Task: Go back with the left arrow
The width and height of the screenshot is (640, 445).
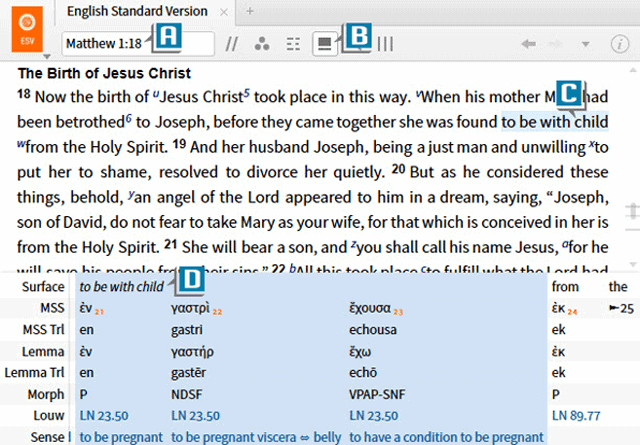Action: pos(529,44)
